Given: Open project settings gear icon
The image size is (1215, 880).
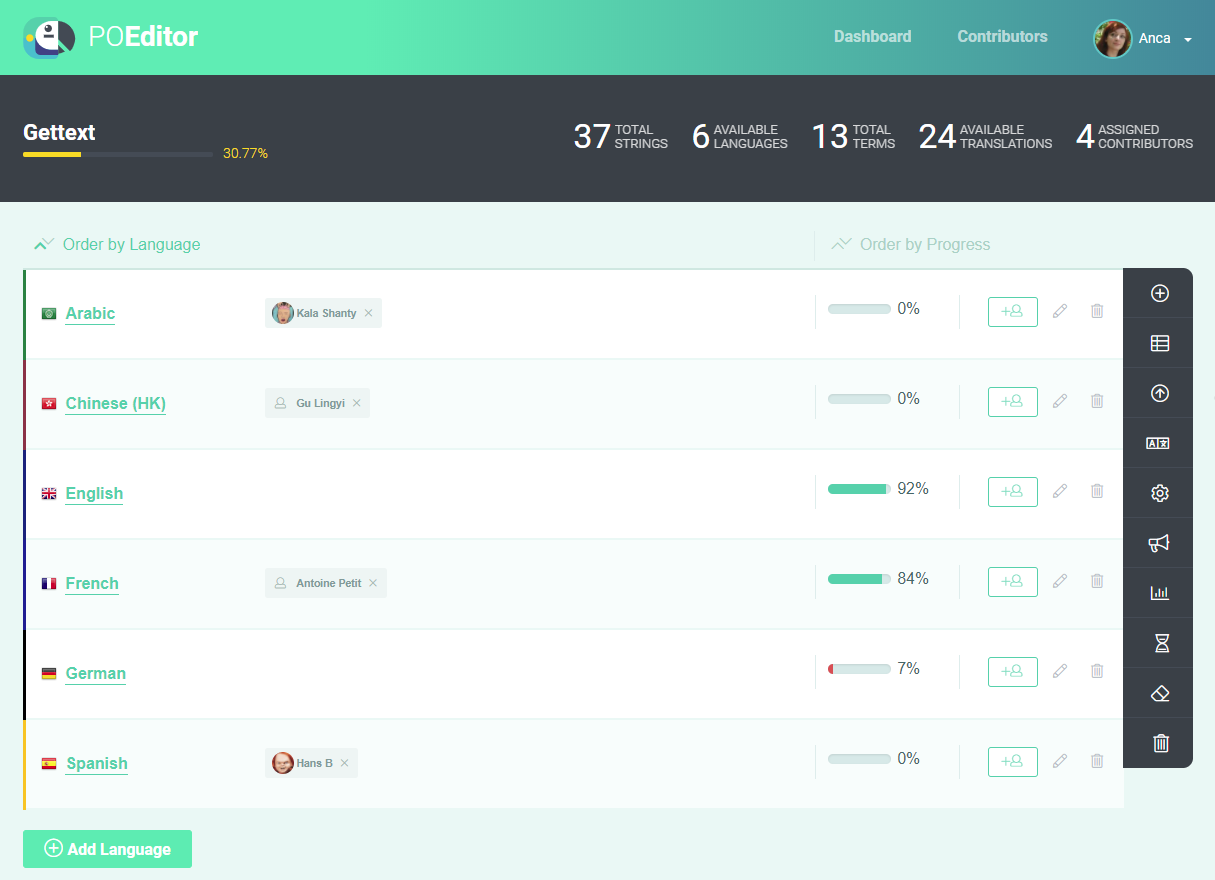Looking at the screenshot, I should coord(1160,493).
